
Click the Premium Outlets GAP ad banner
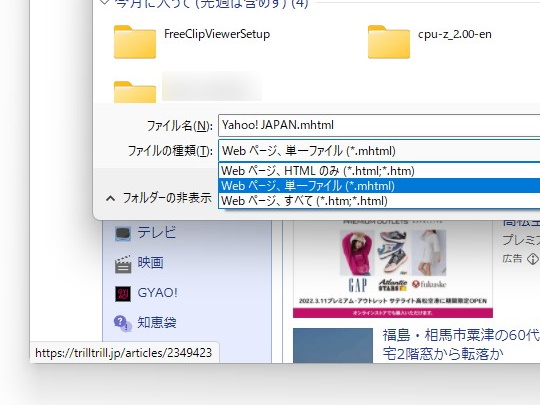pos(393,268)
